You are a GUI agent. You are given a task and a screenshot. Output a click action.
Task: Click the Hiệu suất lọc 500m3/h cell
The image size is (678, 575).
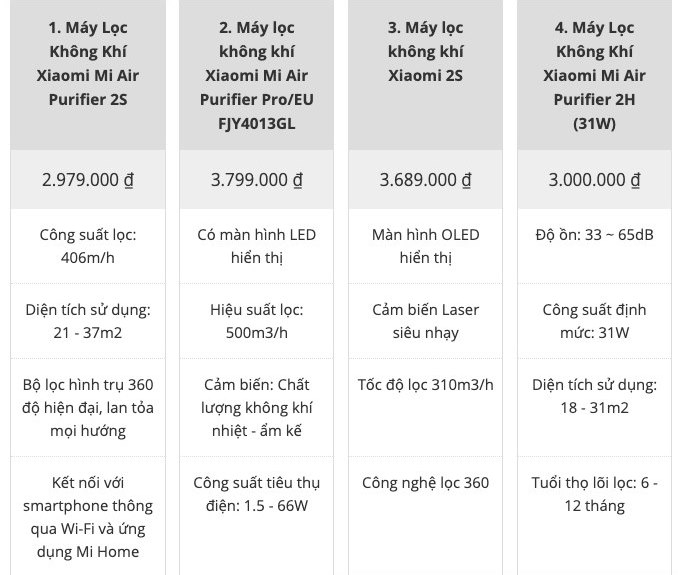click(x=256, y=321)
